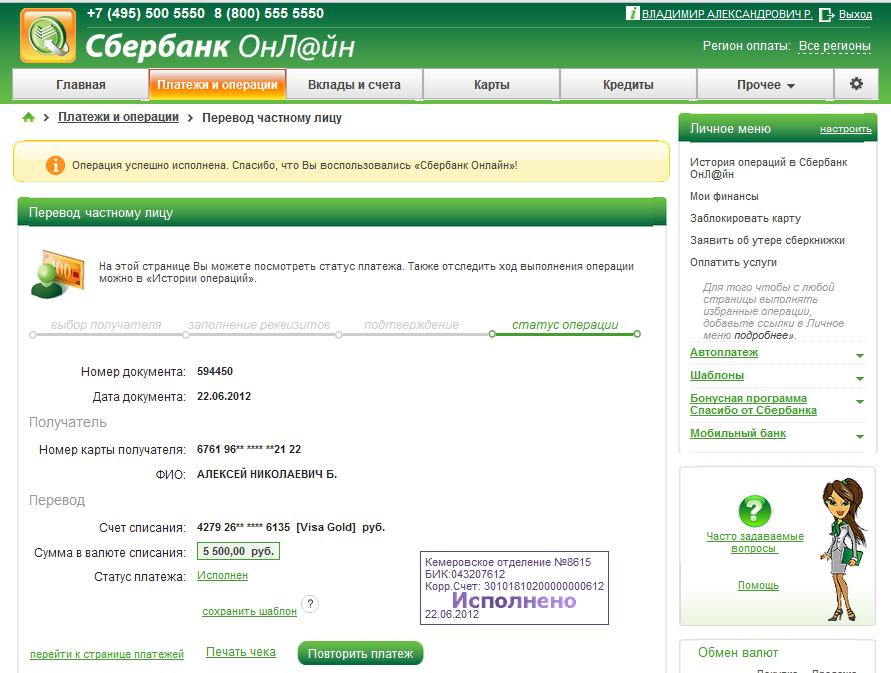Click Оплатить услуги in personal menu
Viewport: 891px width, 673px height.
coord(733,262)
